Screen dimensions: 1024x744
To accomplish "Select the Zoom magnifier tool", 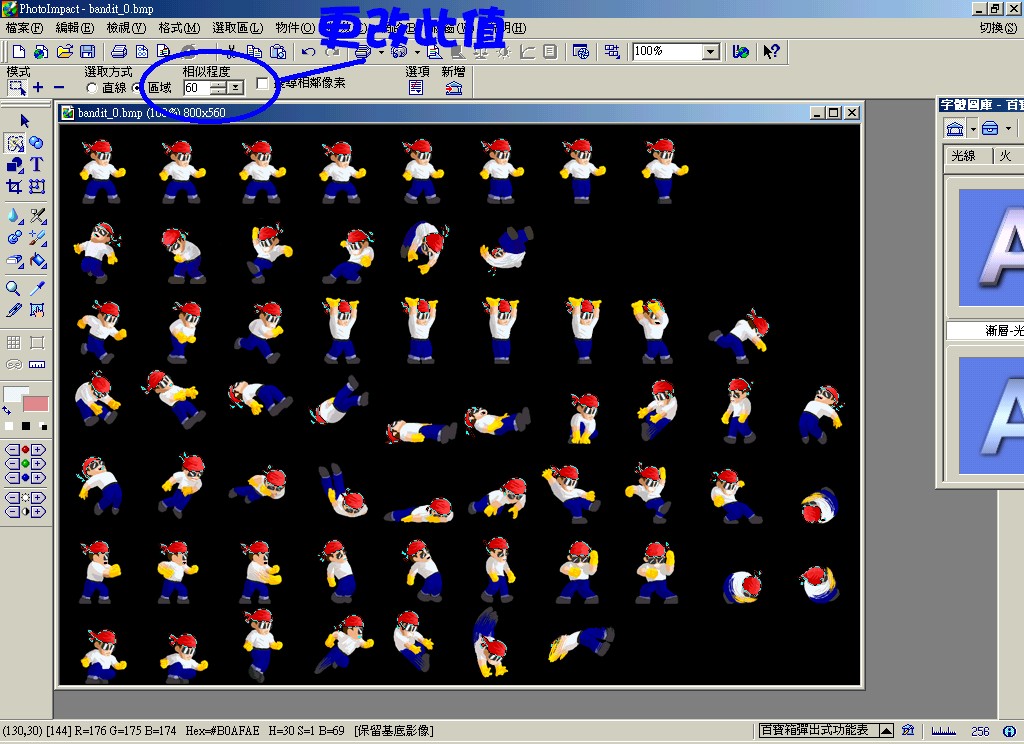I will pyautogui.click(x=13, y=288).
